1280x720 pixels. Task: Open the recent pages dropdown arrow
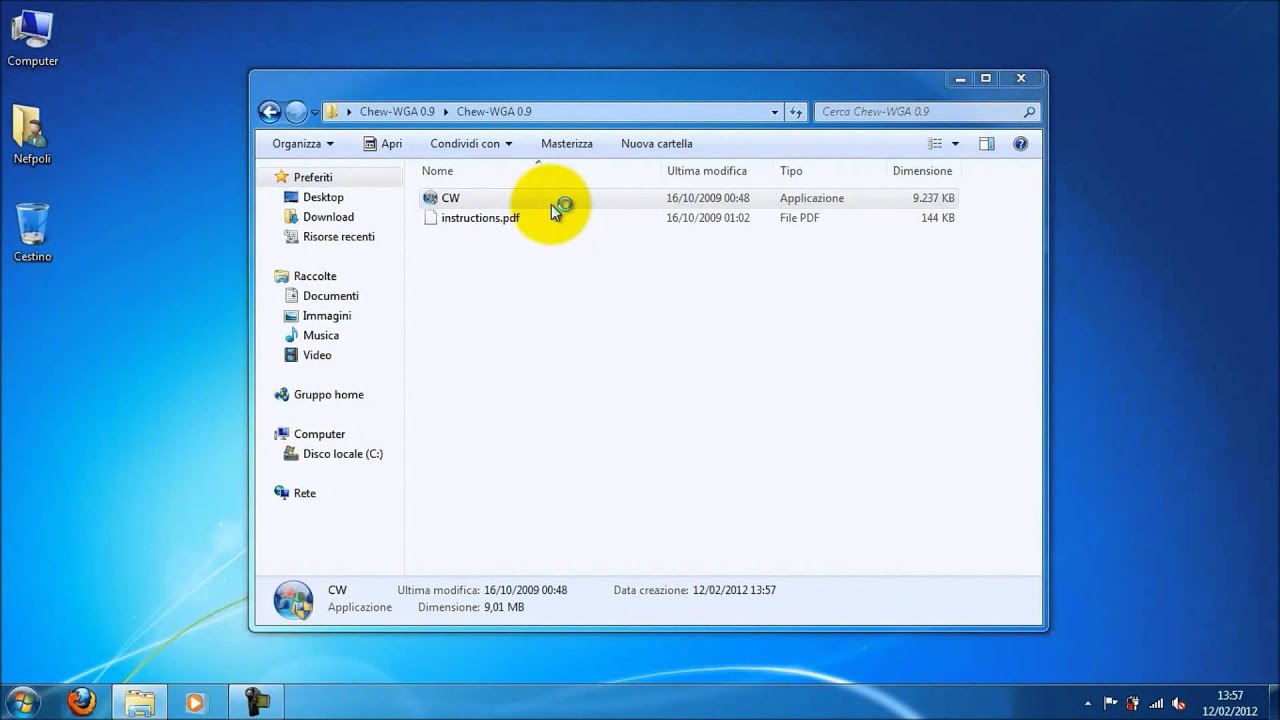coord(315,113)
